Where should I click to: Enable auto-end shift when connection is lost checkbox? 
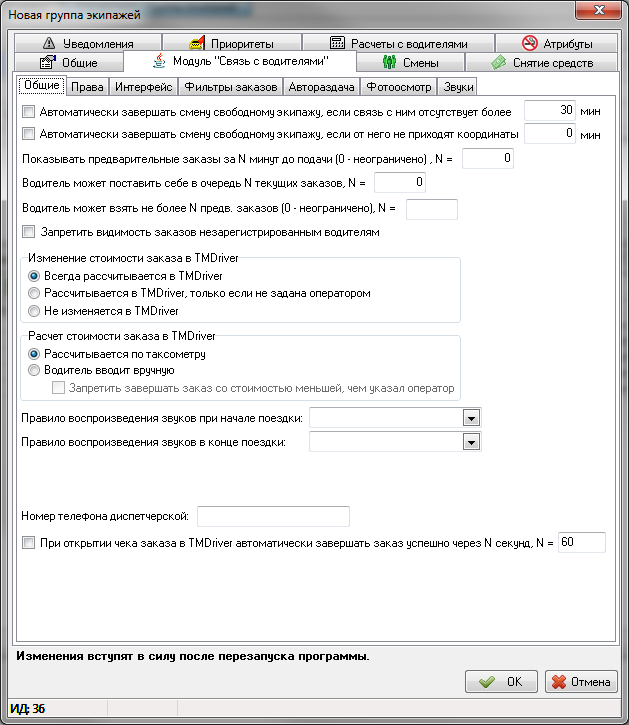tap(29, 111)
